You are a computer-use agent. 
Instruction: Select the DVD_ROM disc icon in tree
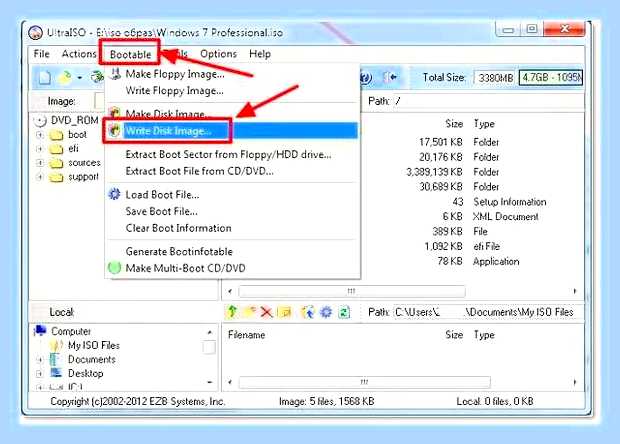40,121
